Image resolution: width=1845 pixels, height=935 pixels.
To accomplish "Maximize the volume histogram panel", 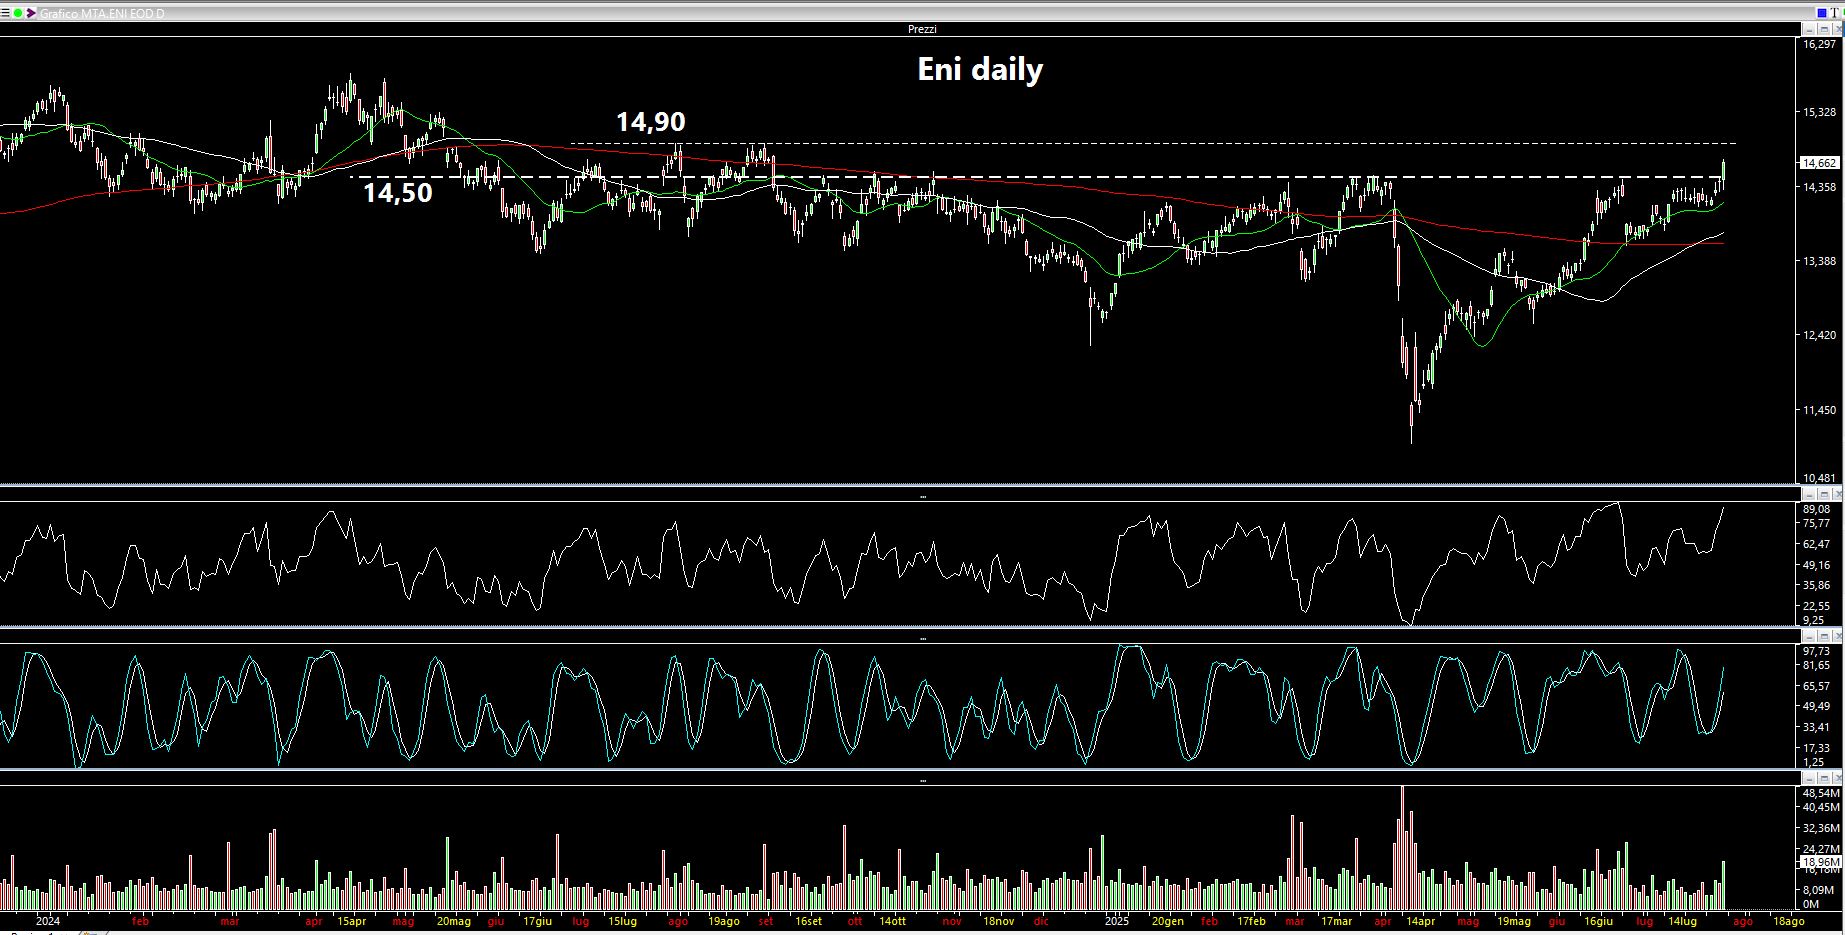I will tap(1824, 777).
